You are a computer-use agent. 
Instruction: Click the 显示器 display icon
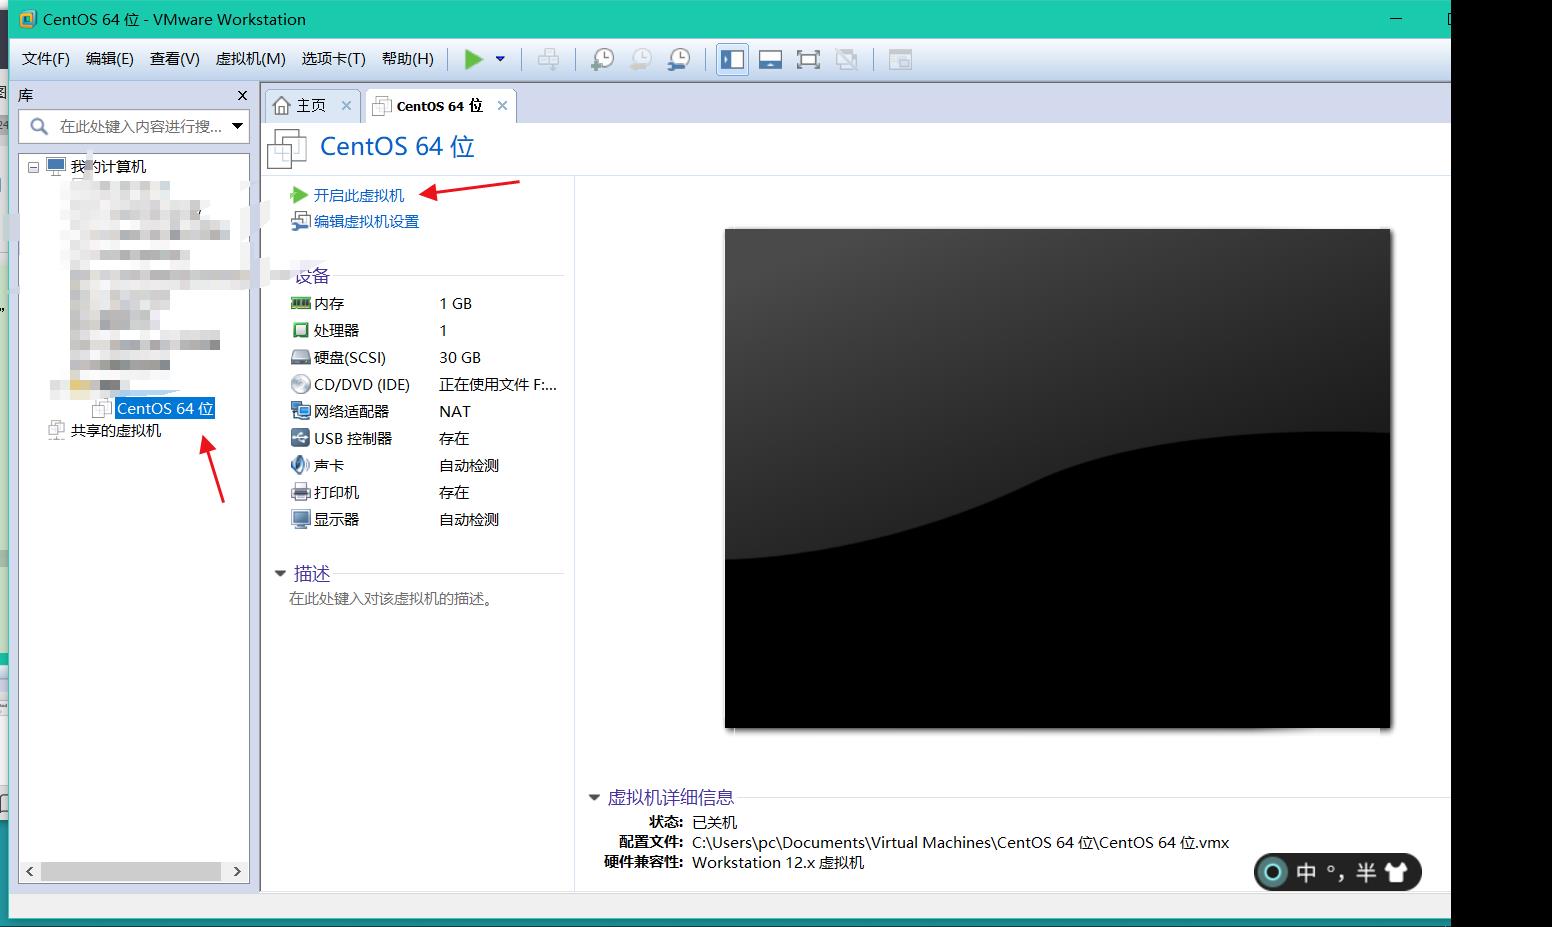pyautogui.click(x=300, y=519)
